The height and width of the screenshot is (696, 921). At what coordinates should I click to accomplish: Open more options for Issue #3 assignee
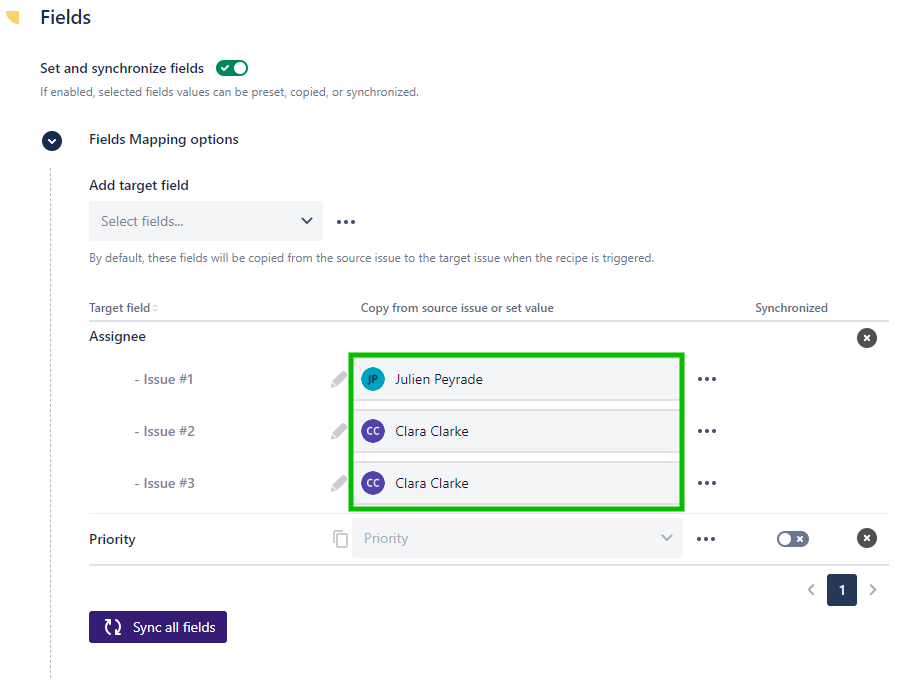[707, 484]
